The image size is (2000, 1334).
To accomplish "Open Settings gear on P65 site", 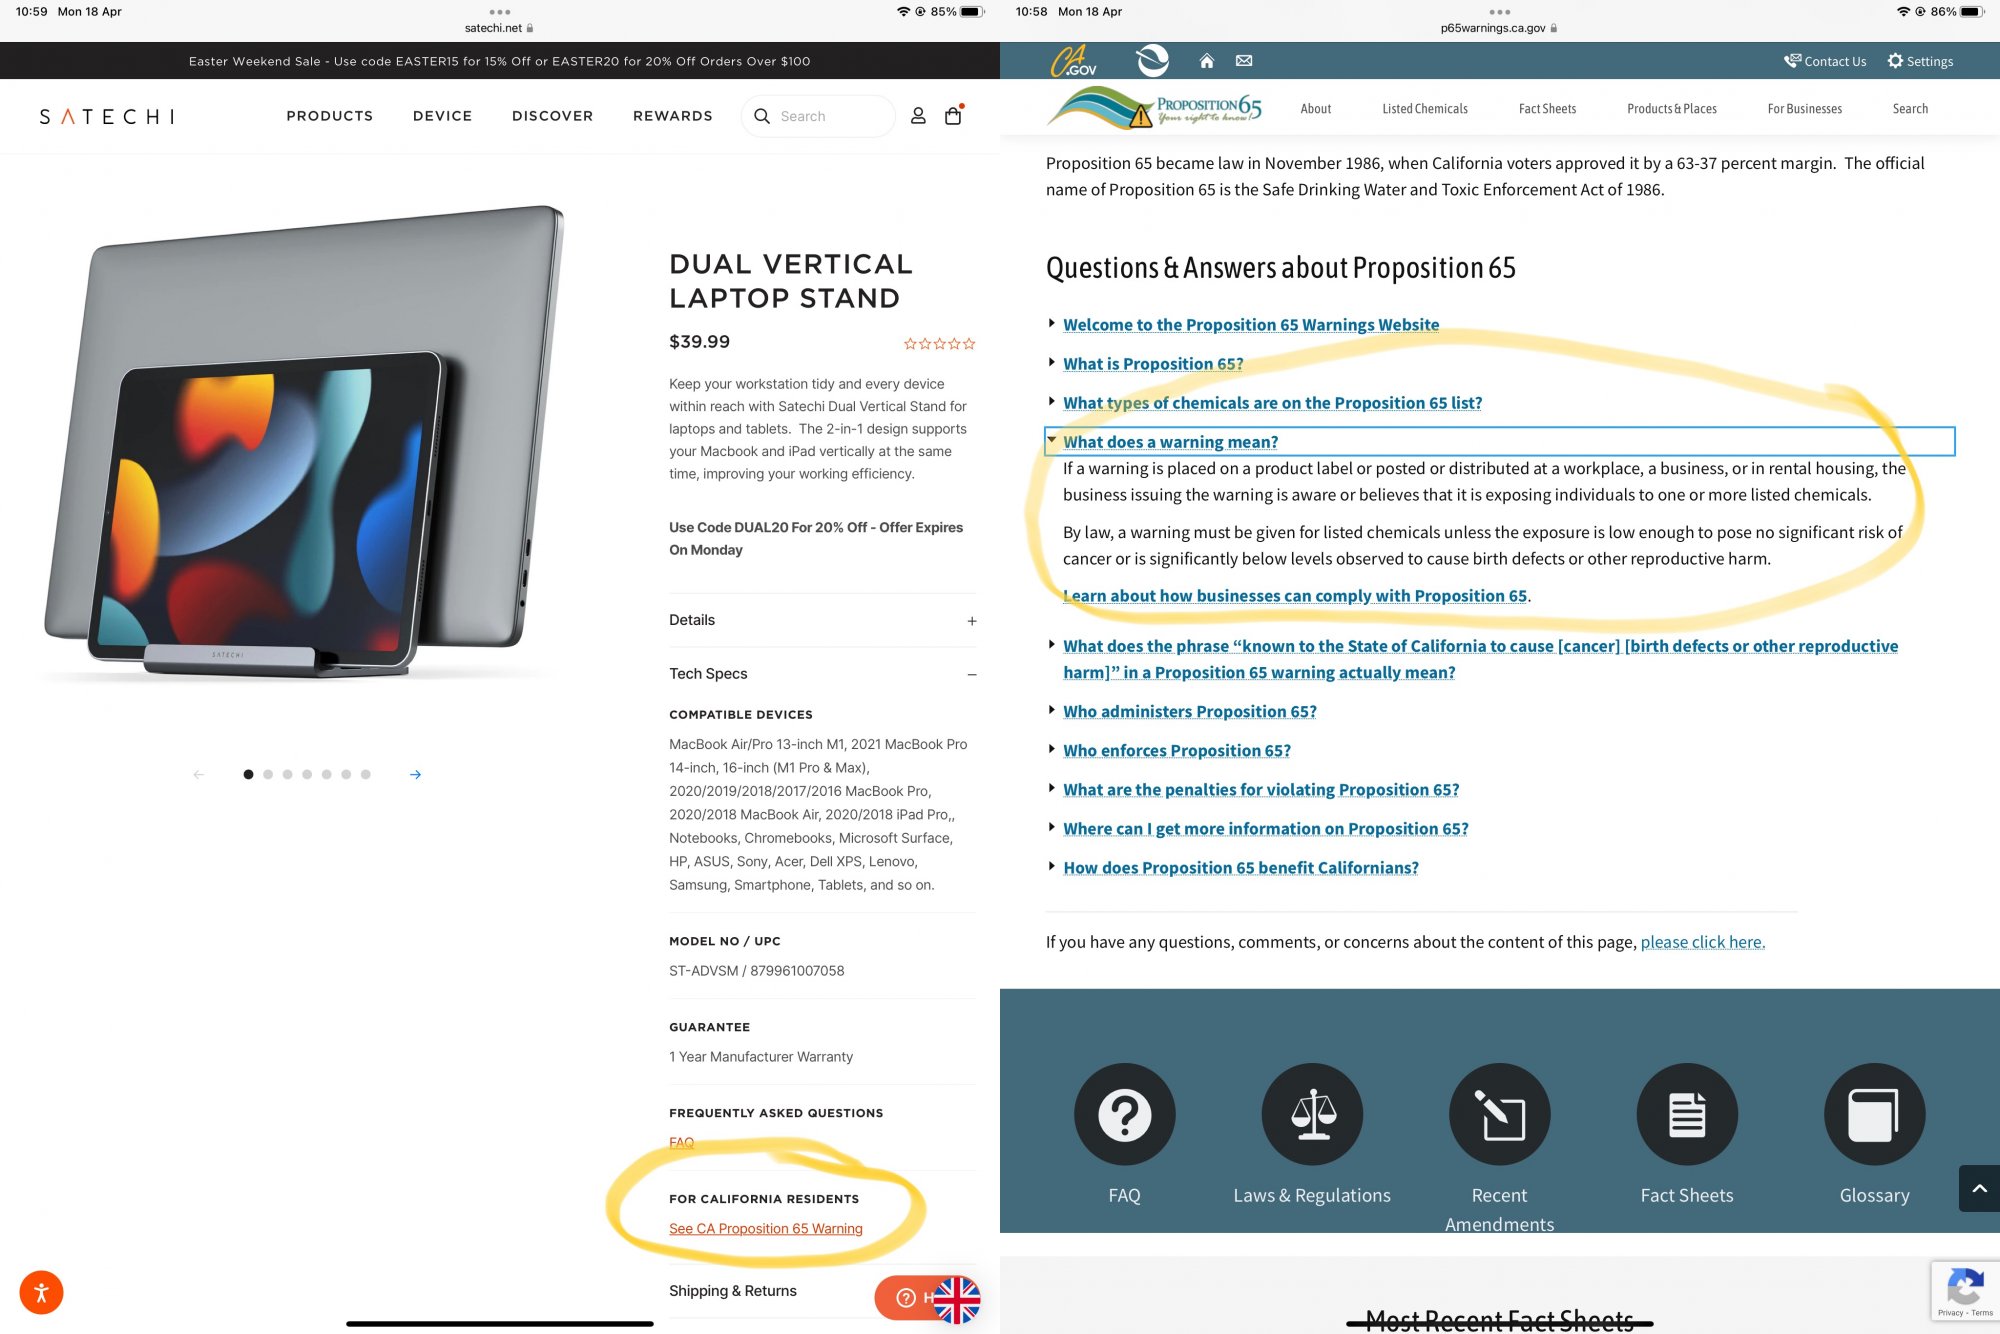I will coord(1920,61).
